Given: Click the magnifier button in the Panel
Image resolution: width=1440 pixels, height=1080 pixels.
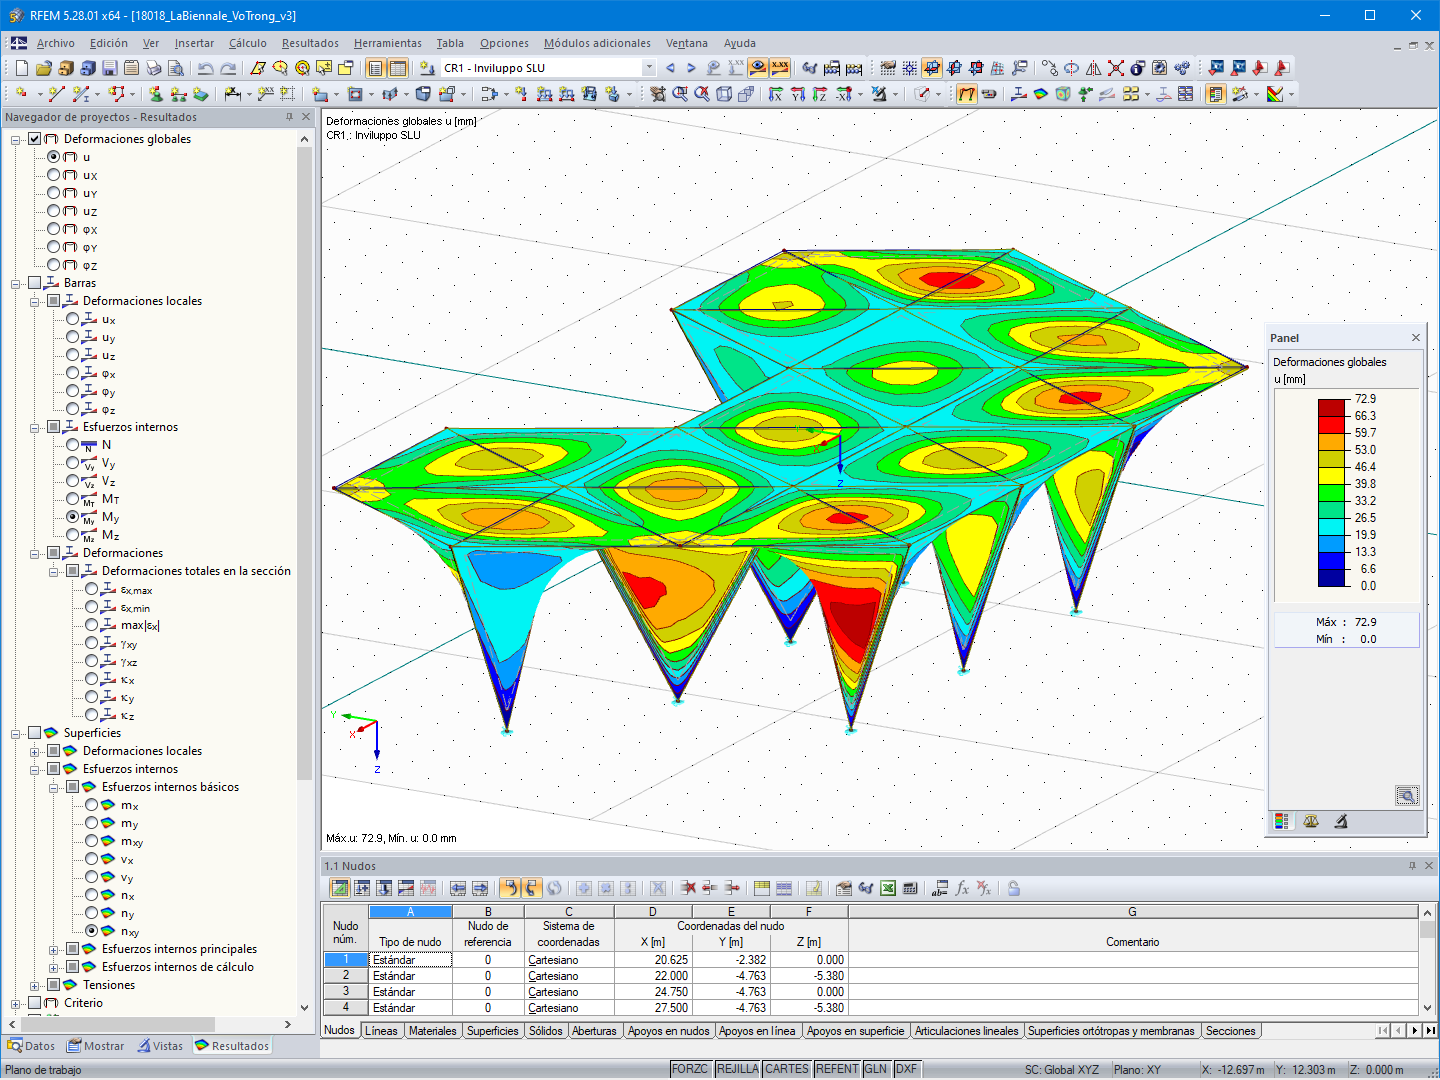Looking at the screenshot, I should tap(1407, 796).
